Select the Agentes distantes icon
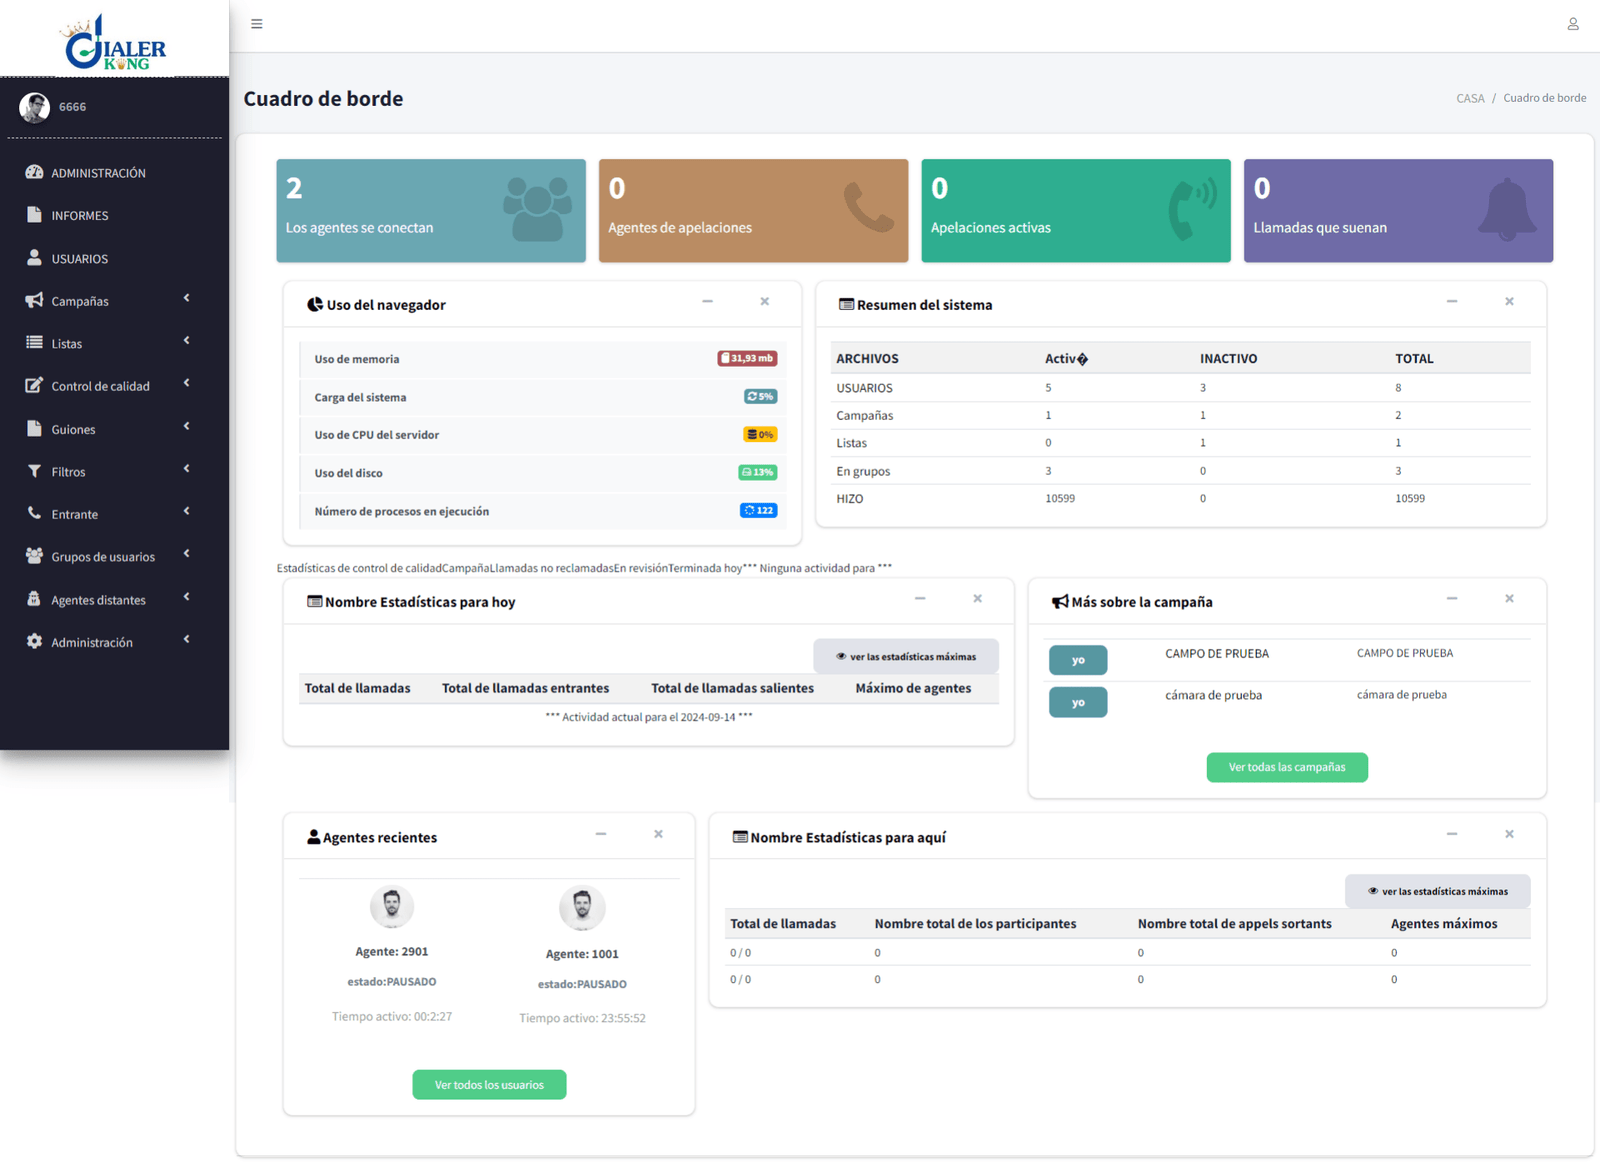Screen dimensions: 1600x1173 coord(33,599)
